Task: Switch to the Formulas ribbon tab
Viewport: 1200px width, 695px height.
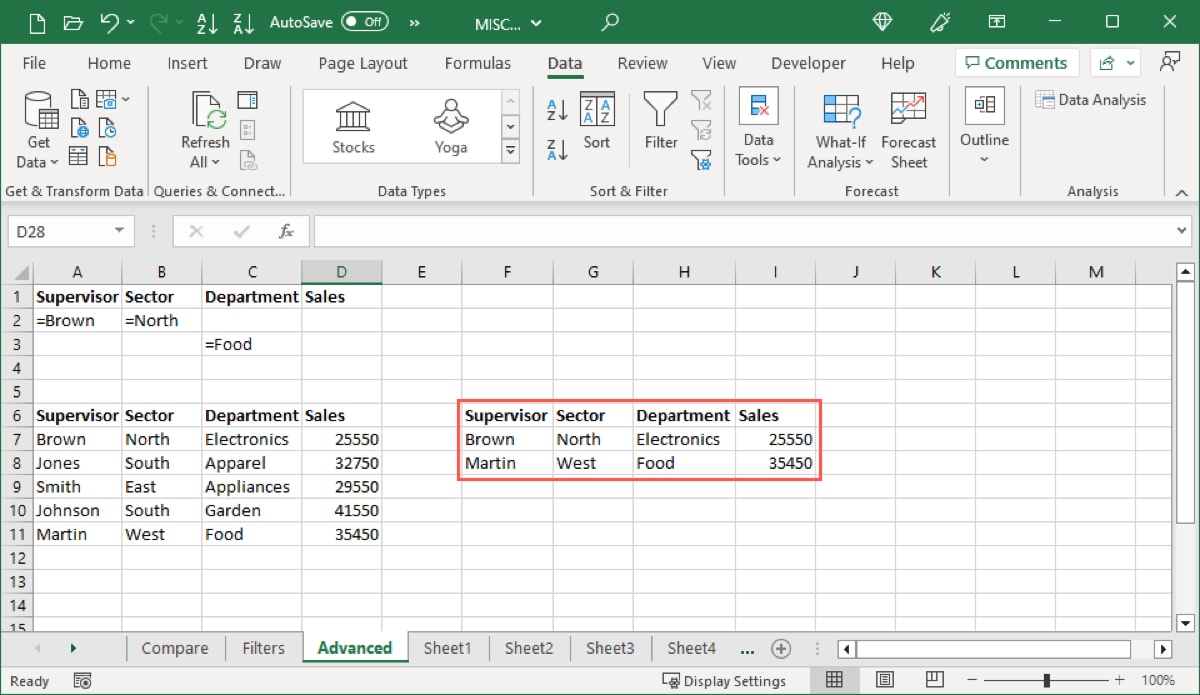Action: point(478,63)
